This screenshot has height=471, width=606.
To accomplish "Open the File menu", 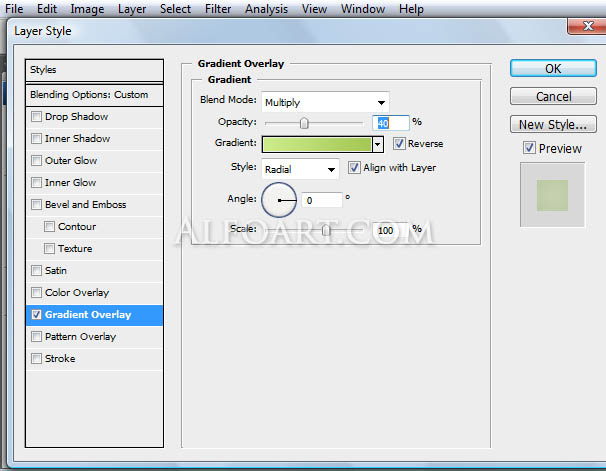I will coord(14,9).
